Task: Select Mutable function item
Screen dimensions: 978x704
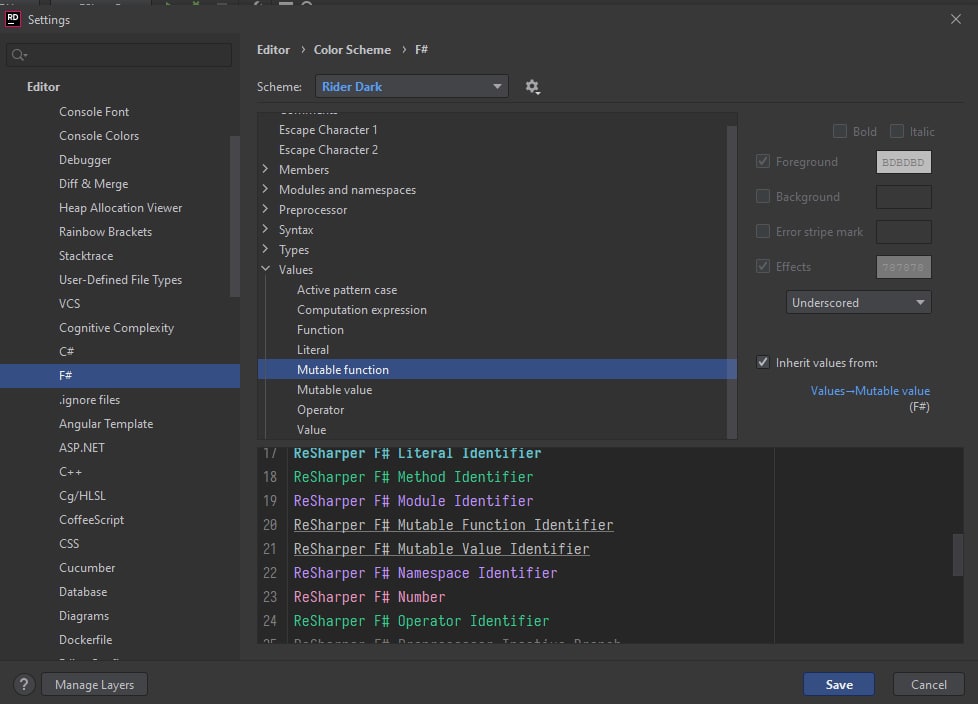Action: click(497, 369)
